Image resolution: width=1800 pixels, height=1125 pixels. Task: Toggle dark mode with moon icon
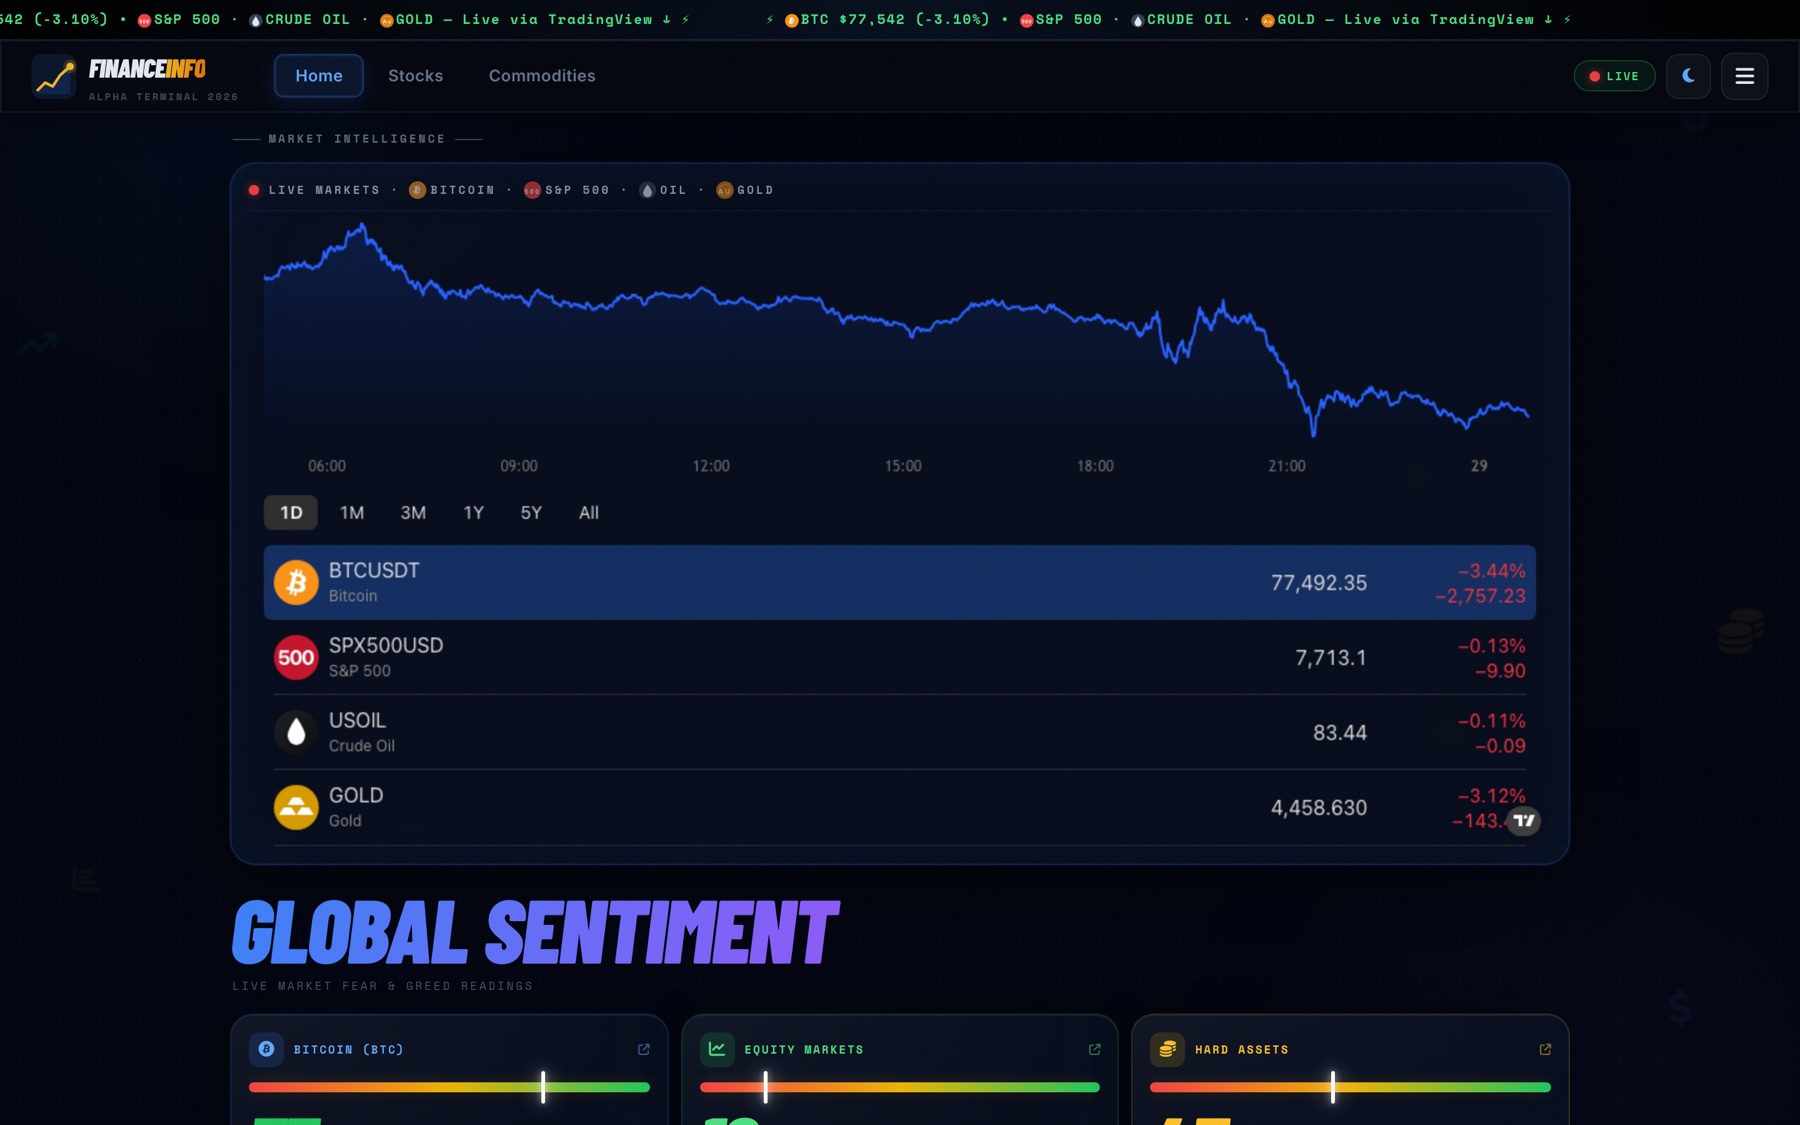click(1688, 76)
